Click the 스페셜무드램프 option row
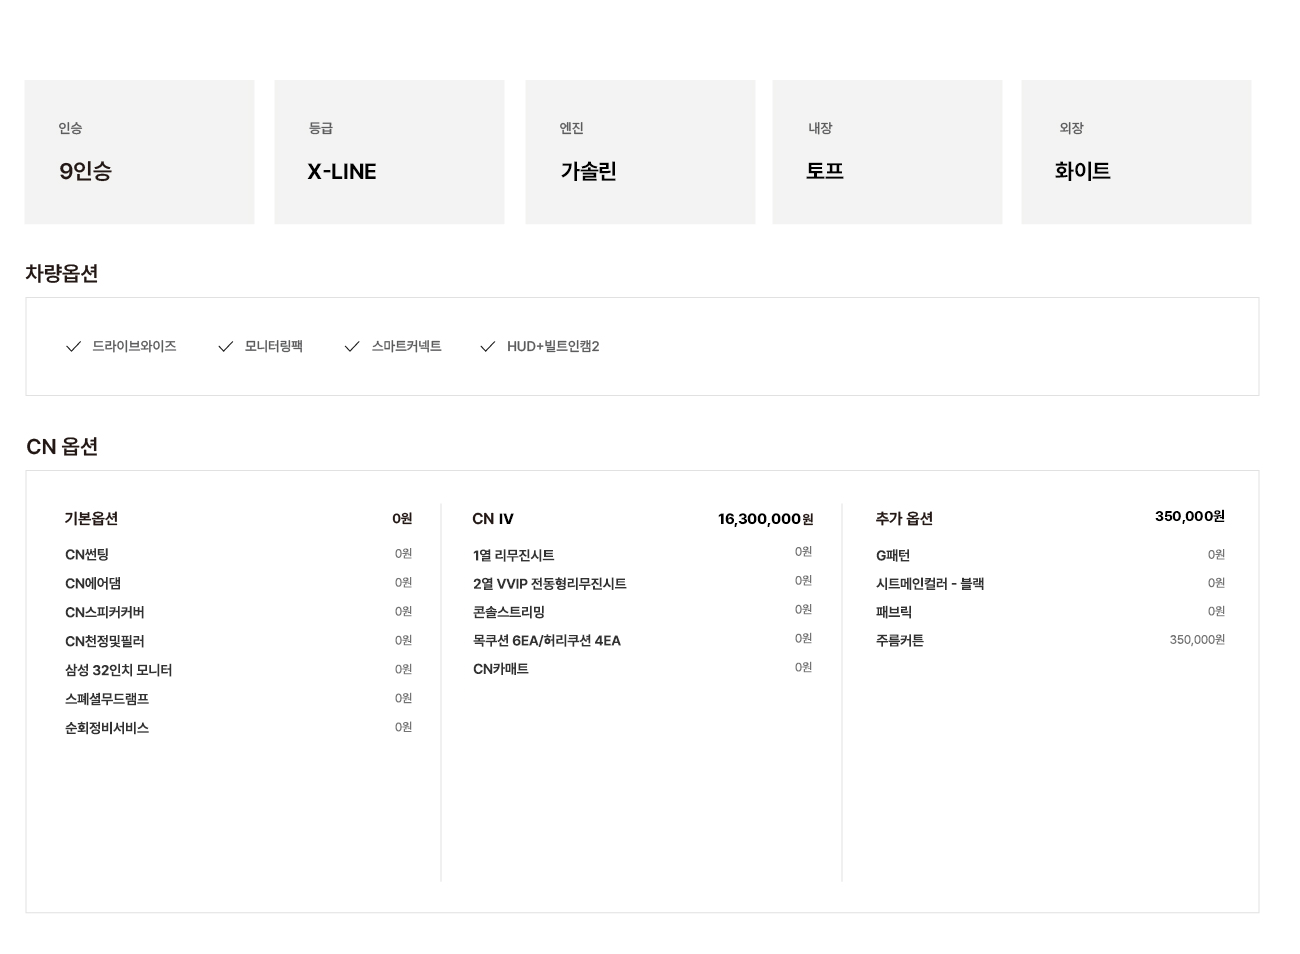 (x=238, y=699)
